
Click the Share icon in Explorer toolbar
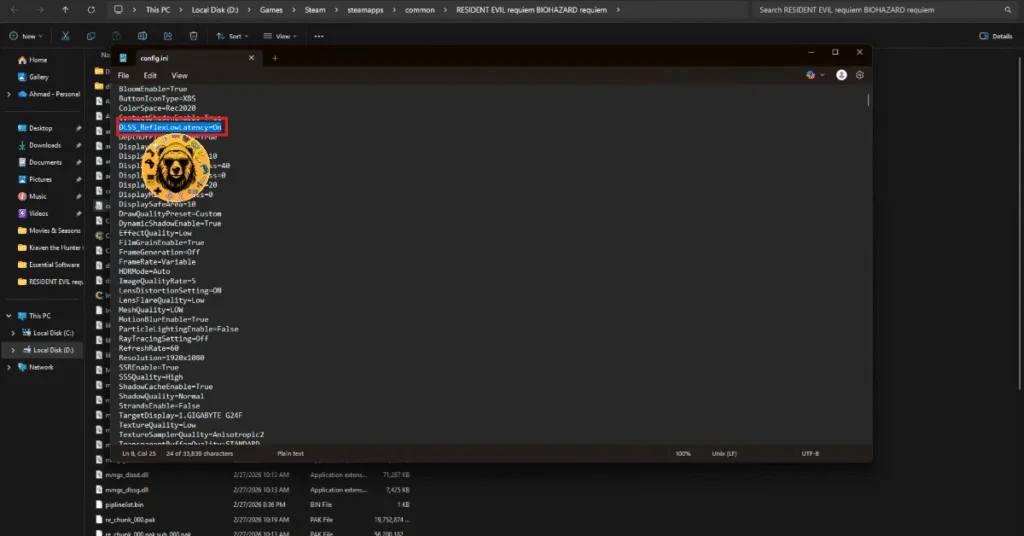(x=170, y=36)
